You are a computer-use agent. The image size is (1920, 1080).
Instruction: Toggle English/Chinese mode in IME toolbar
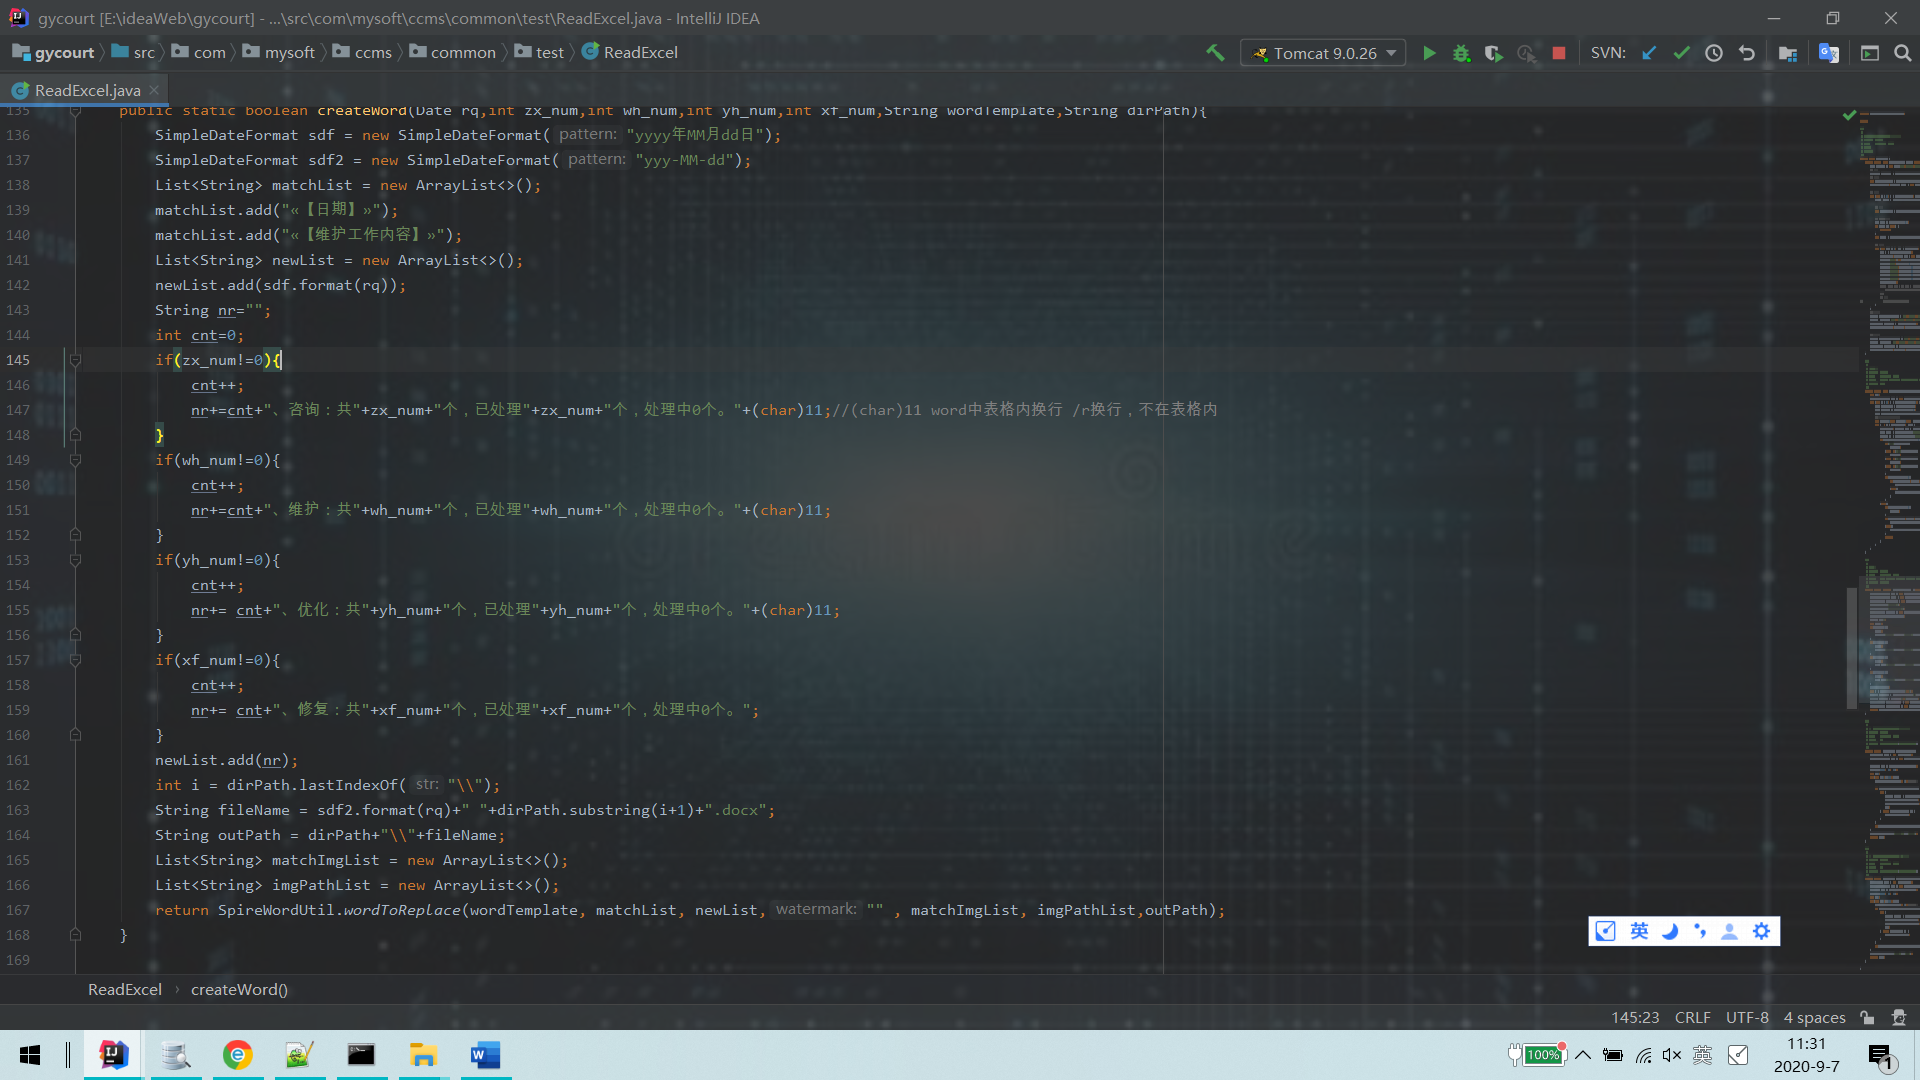(x=1639, y=931)
